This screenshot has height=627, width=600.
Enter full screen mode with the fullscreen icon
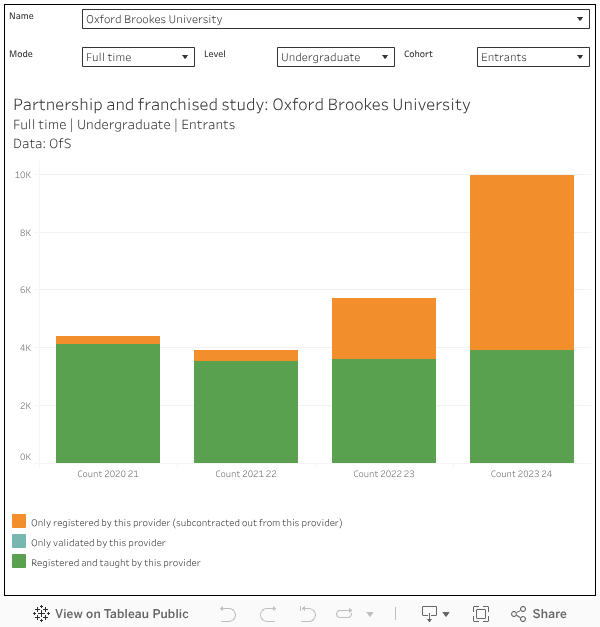point(480,614)
